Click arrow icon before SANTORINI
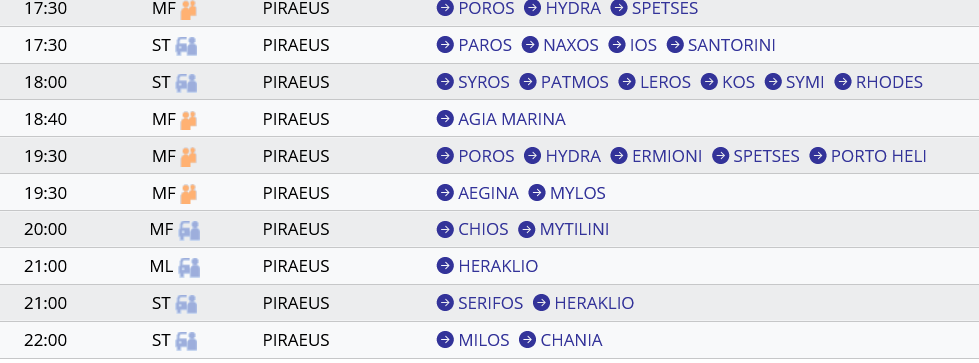This screenshot has width=979, height=363. [675, 45]
